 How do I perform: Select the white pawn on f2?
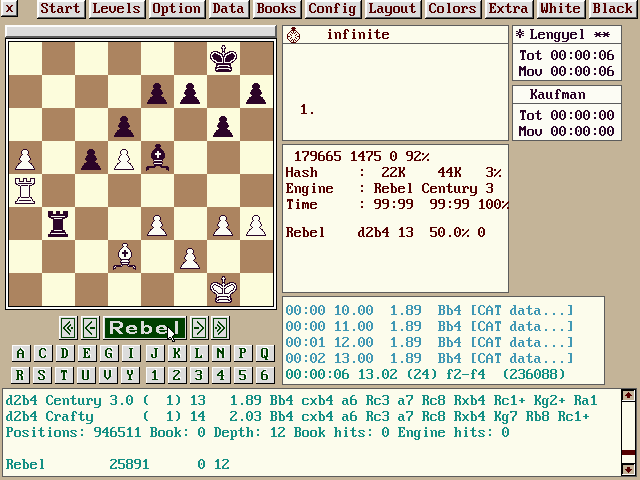coord(191,257)
